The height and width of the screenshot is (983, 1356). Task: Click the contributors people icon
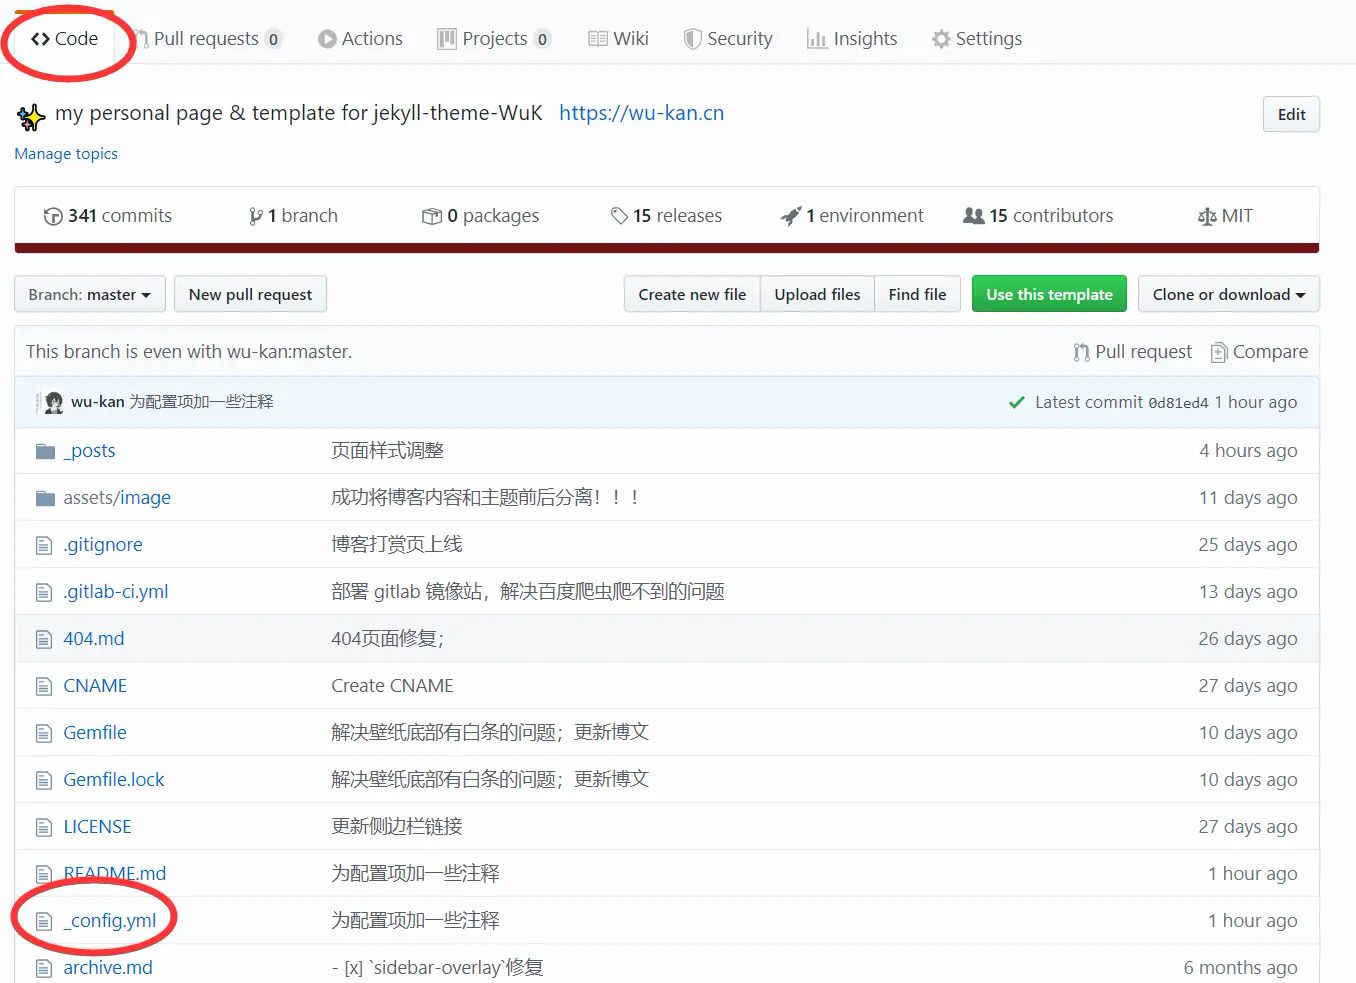tap(974, 216)
